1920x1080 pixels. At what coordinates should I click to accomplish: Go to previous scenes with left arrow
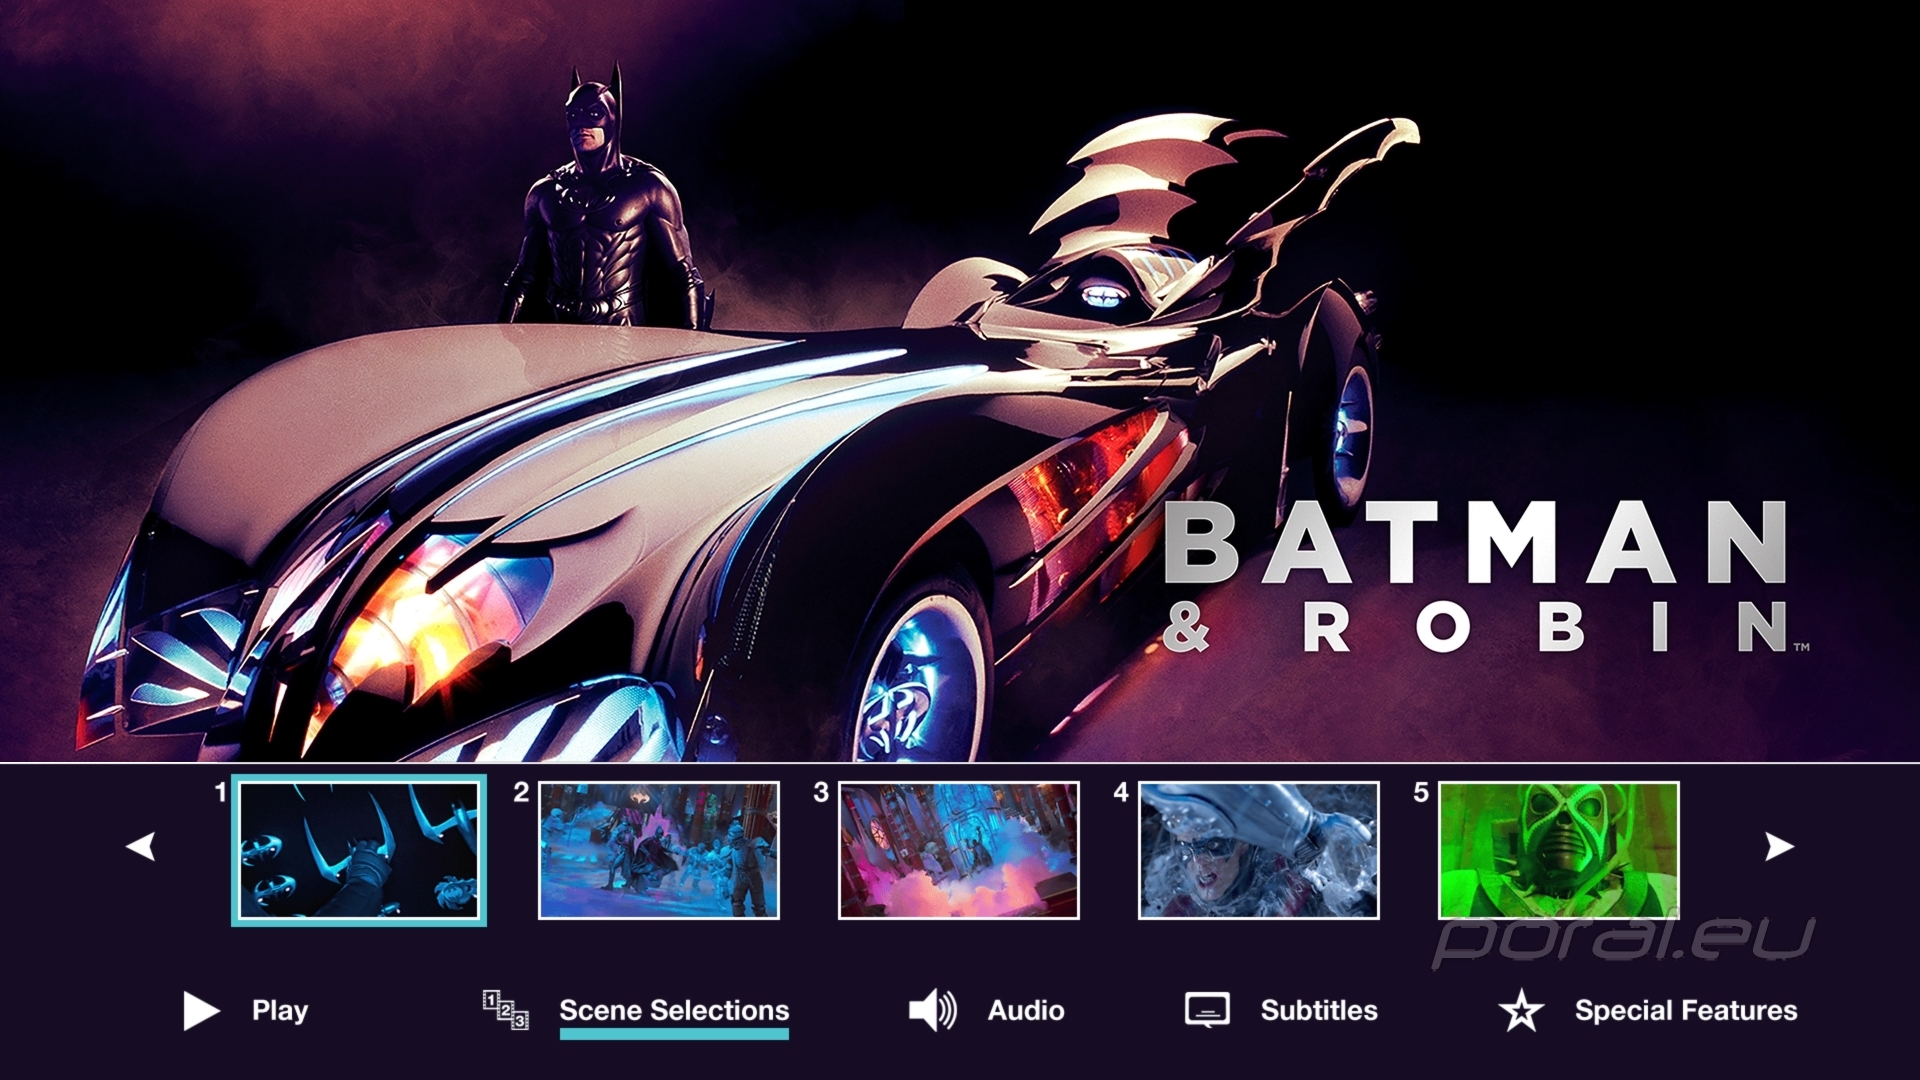141,847
